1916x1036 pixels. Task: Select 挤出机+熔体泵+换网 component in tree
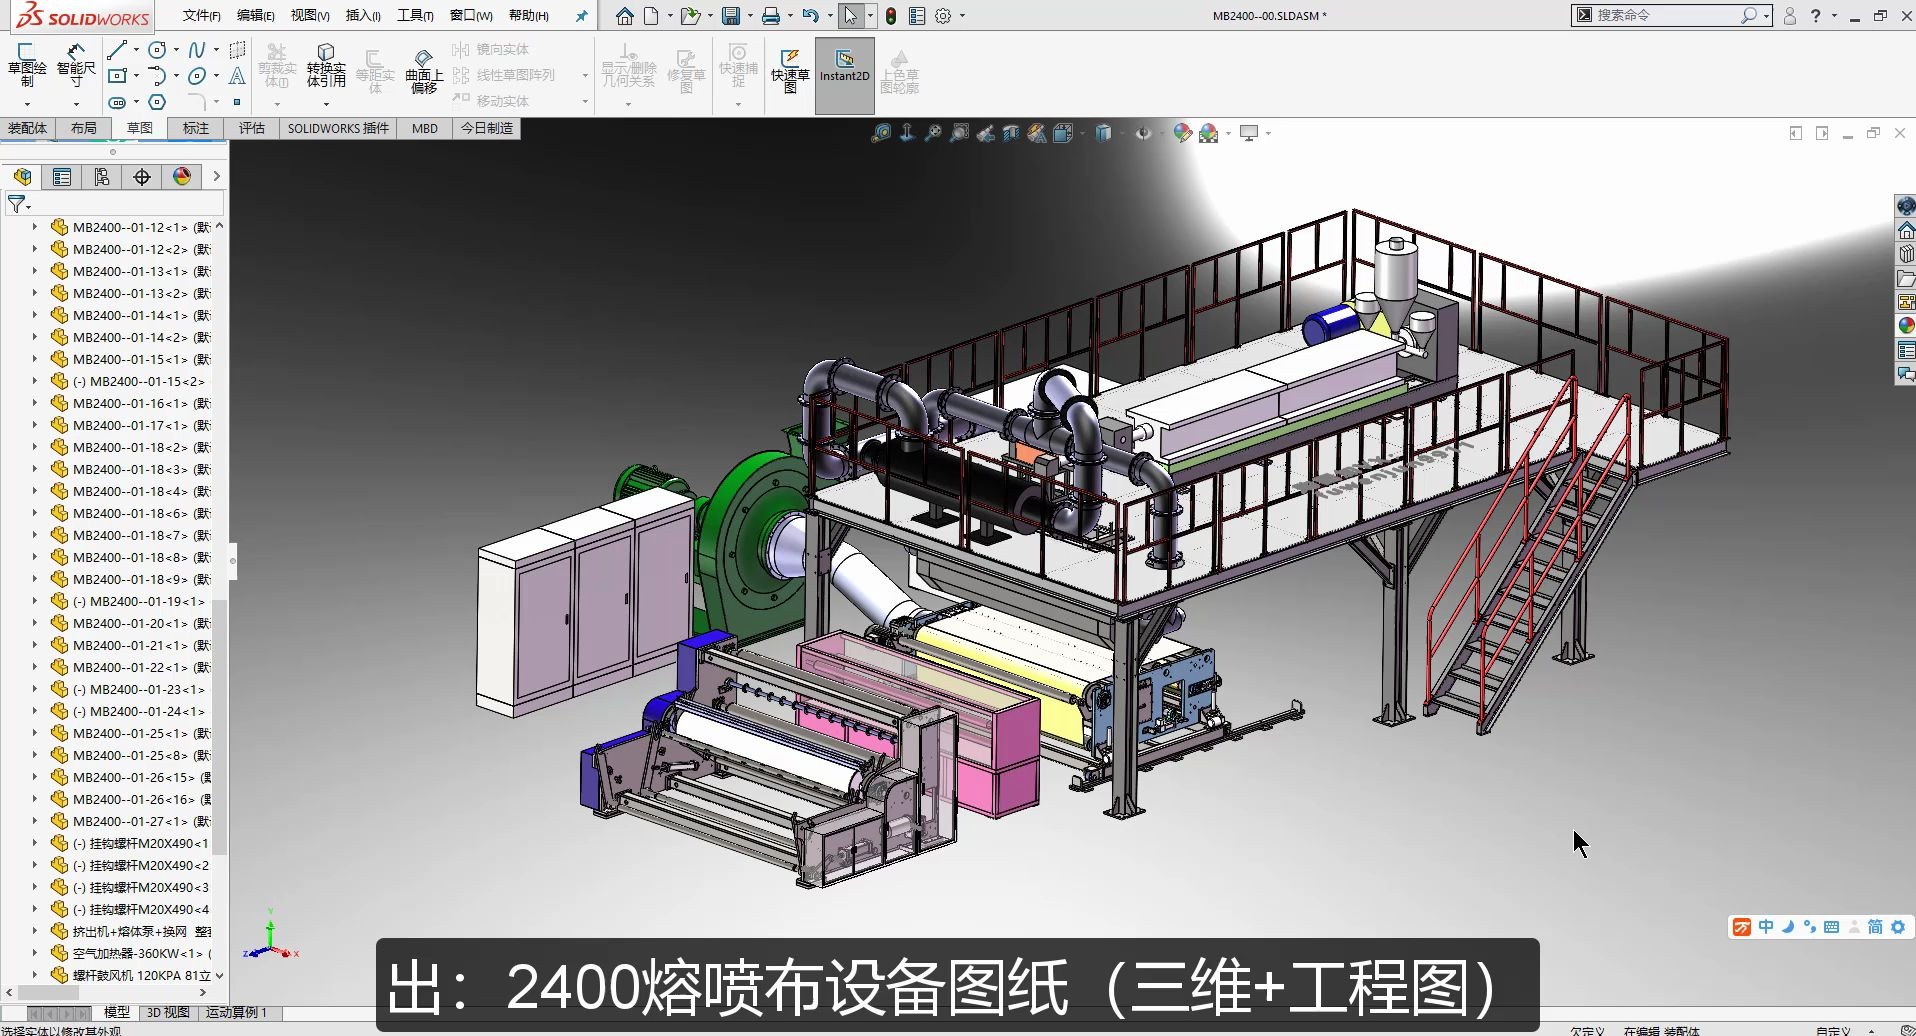(130, 931)
